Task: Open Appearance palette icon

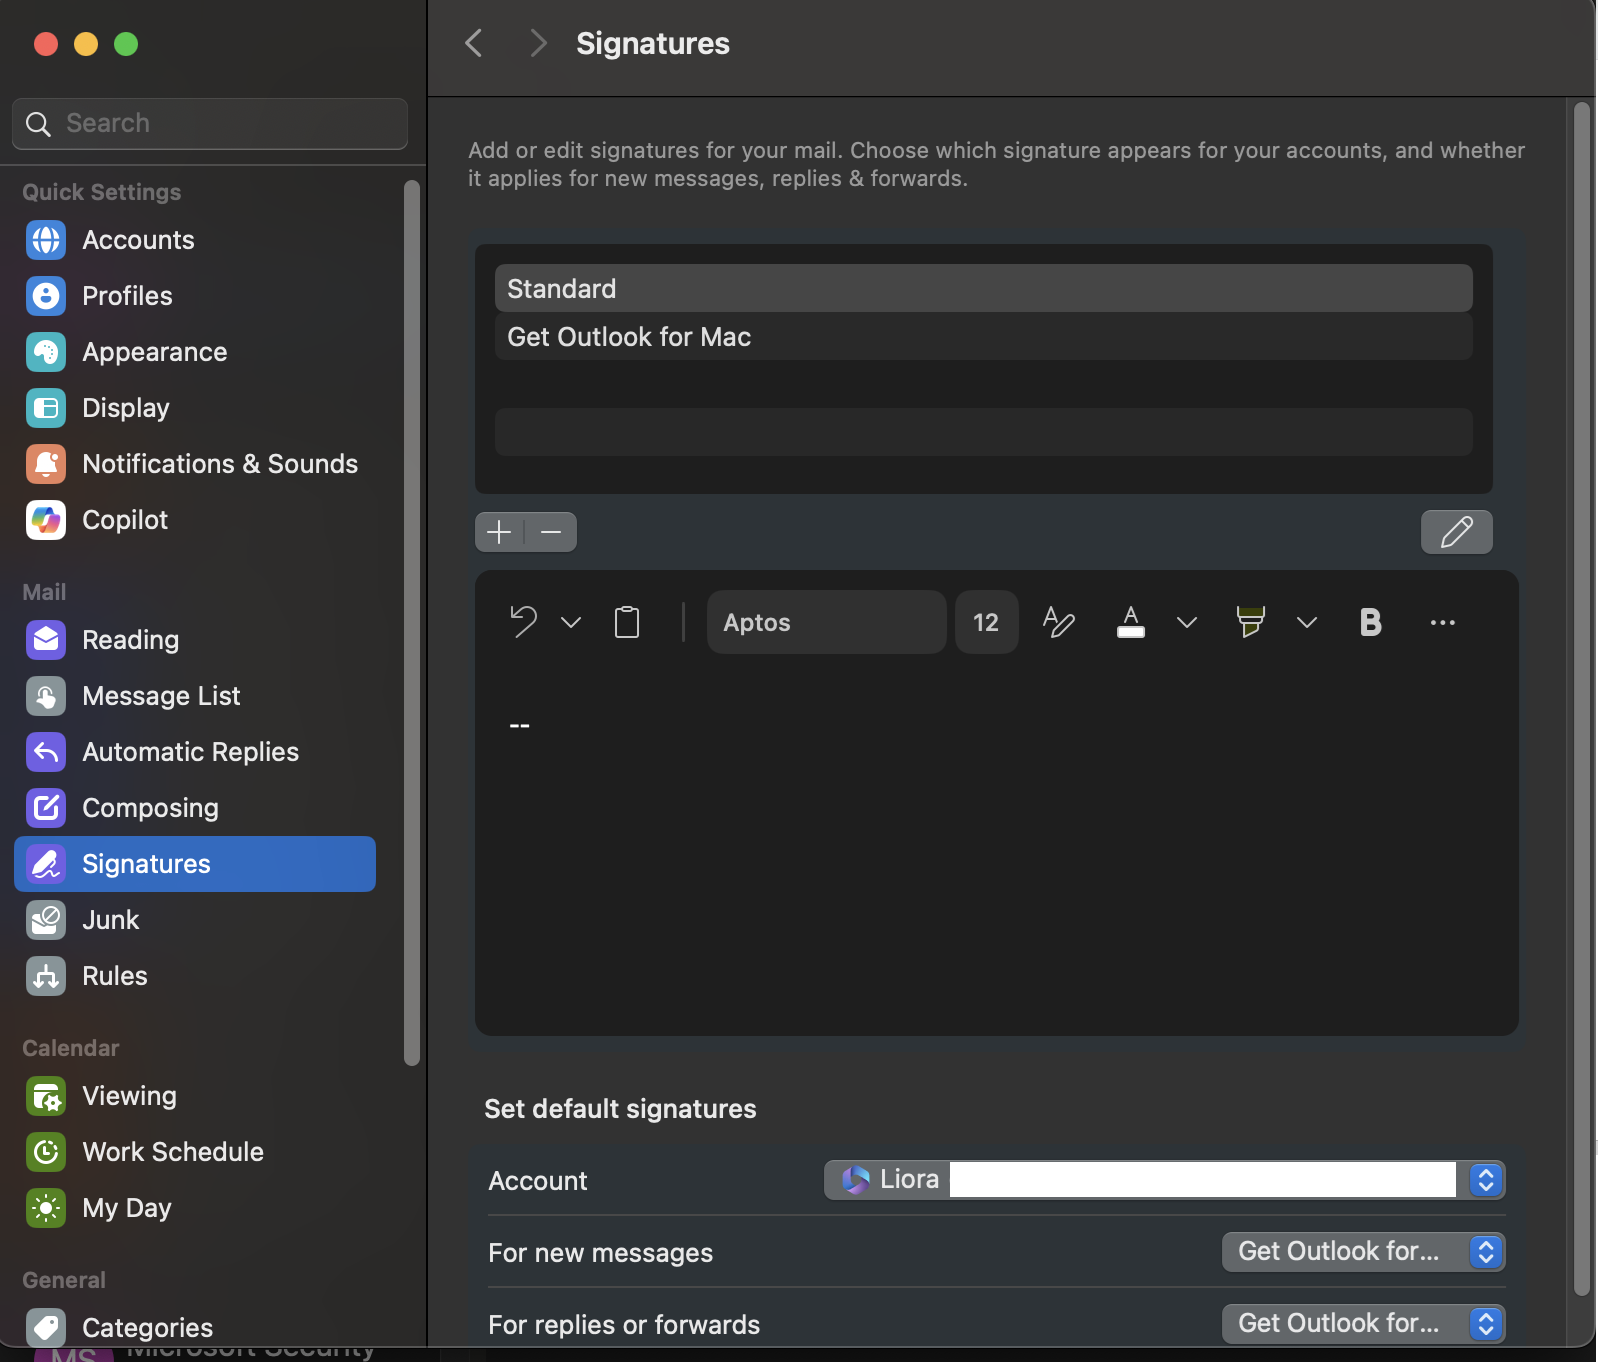Action: point(46,352)
